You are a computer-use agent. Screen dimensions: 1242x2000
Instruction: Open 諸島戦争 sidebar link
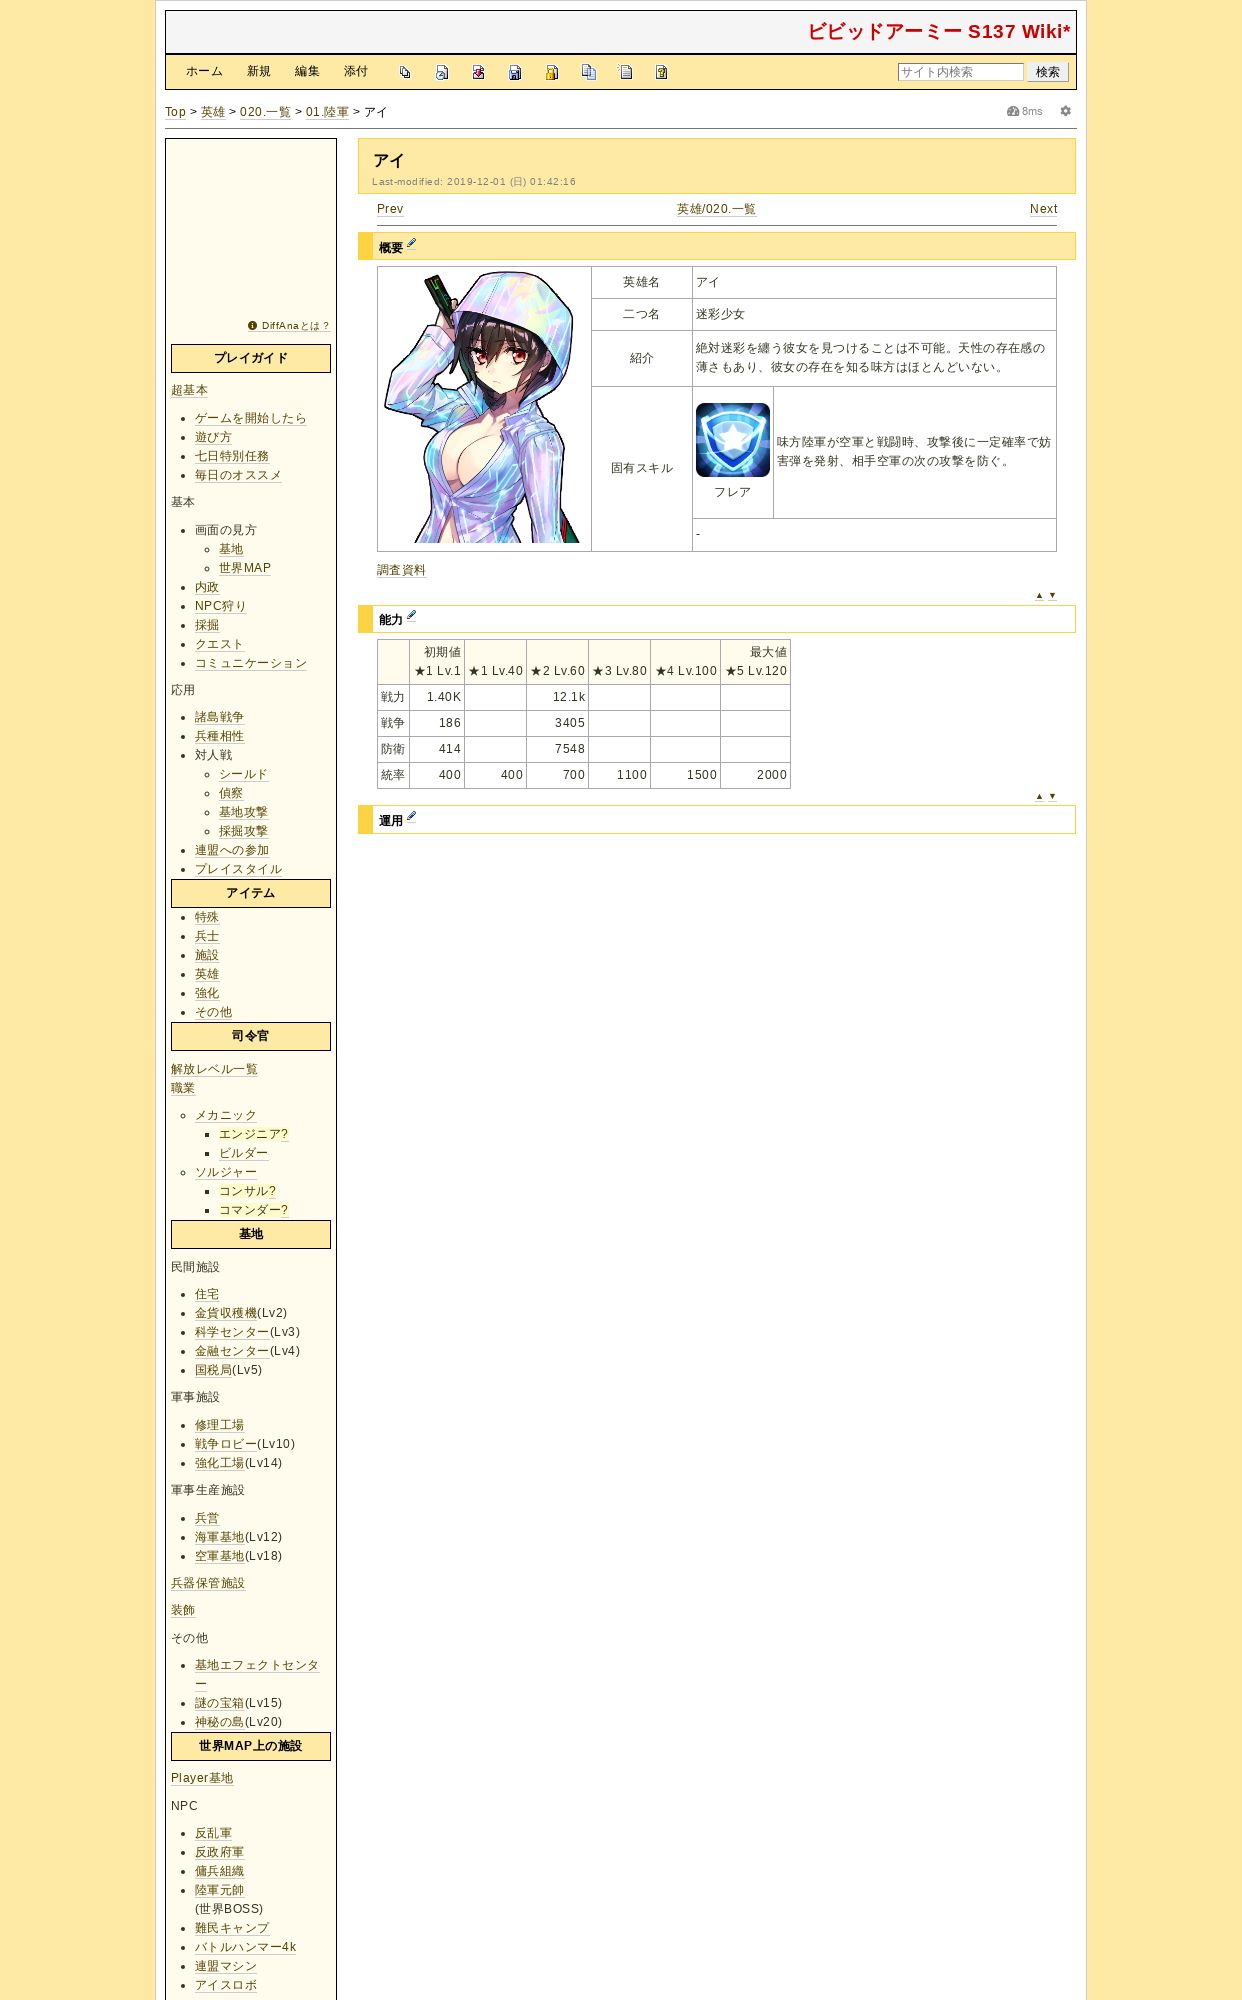pos(219,717)
